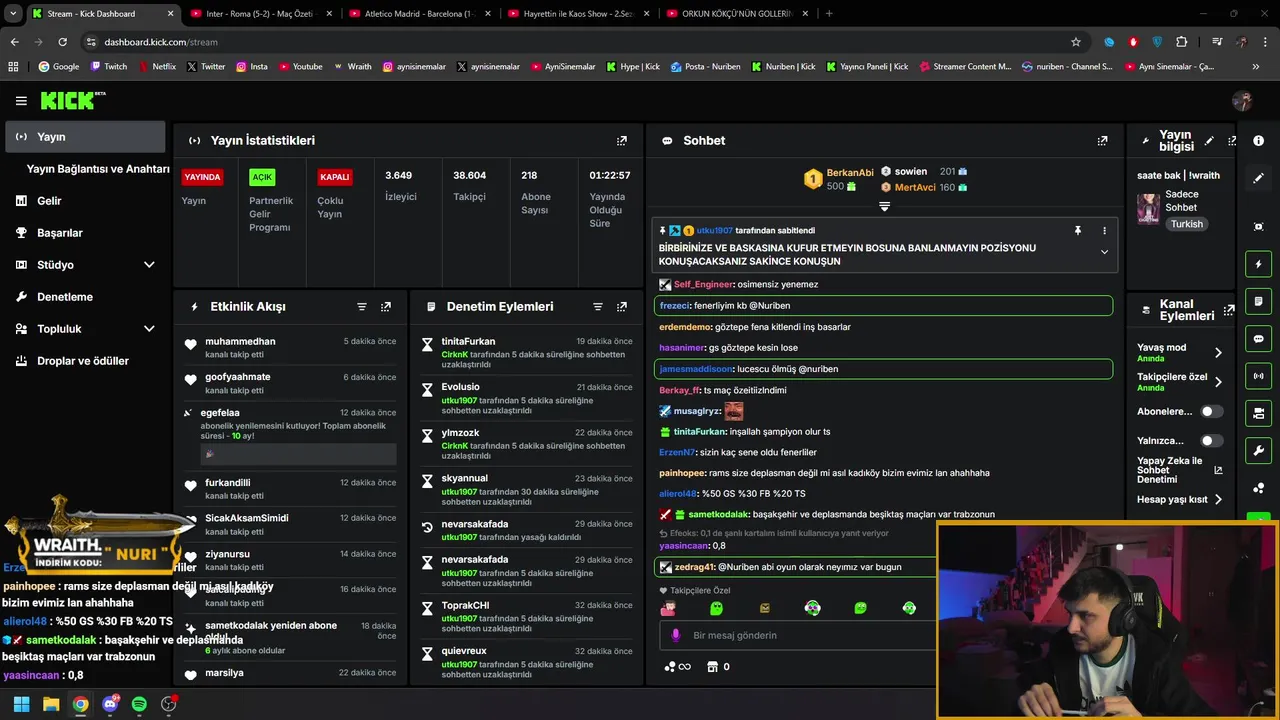
Task: Click the lightning bolt icon in the right sidebar
Action: pyautogui.click(x=1259, y=264)
